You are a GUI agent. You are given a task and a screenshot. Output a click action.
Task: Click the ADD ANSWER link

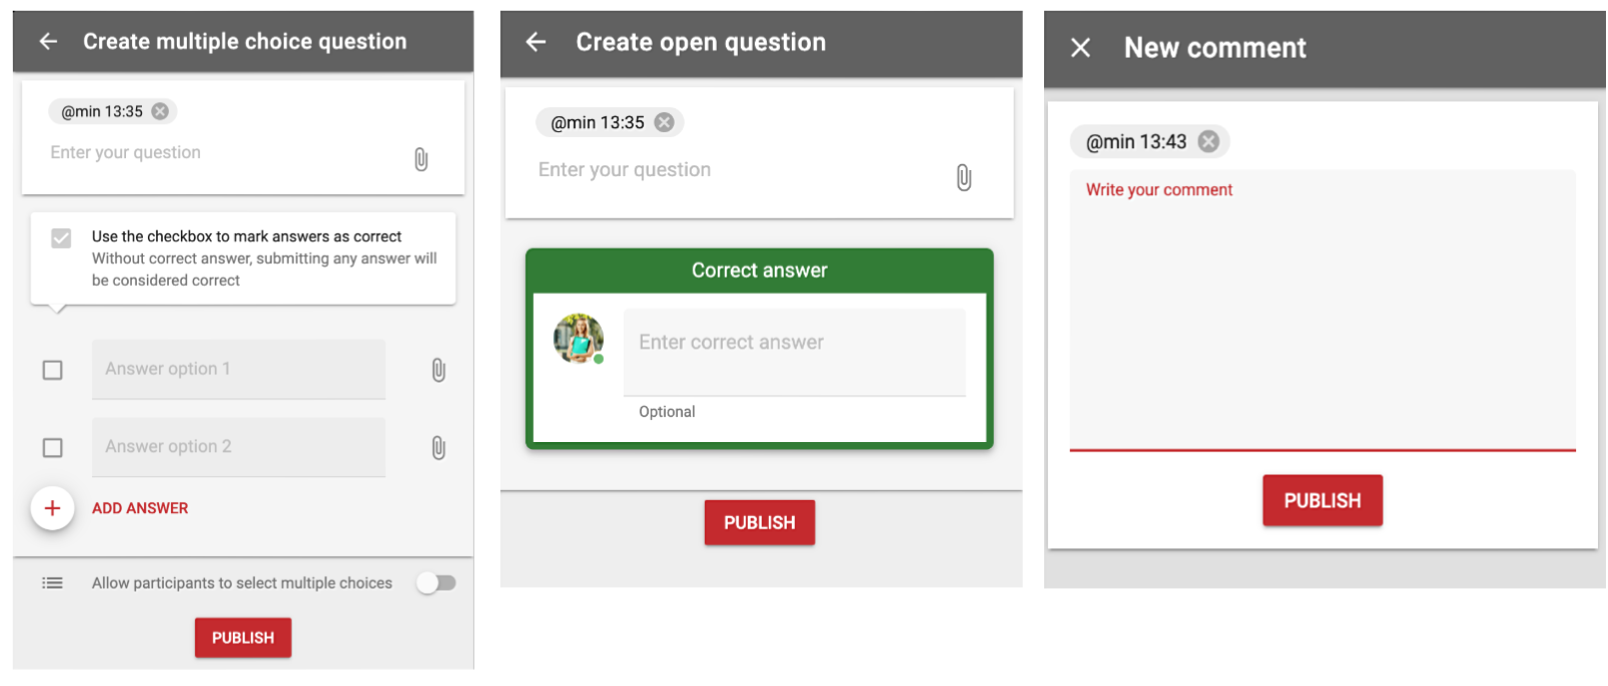tap(140, 508)
